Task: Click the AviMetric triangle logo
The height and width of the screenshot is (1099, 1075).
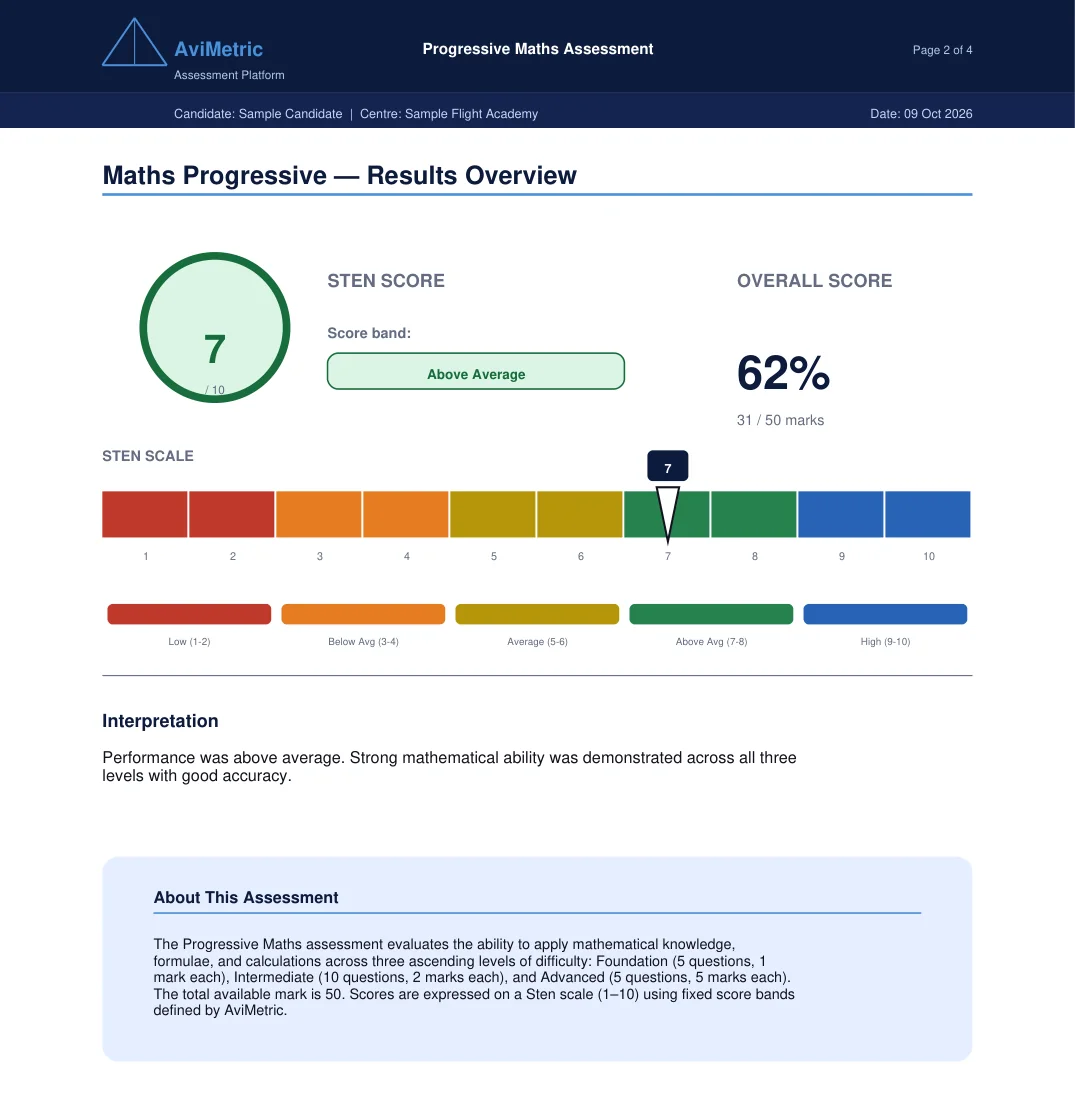Action: [135, 42]
